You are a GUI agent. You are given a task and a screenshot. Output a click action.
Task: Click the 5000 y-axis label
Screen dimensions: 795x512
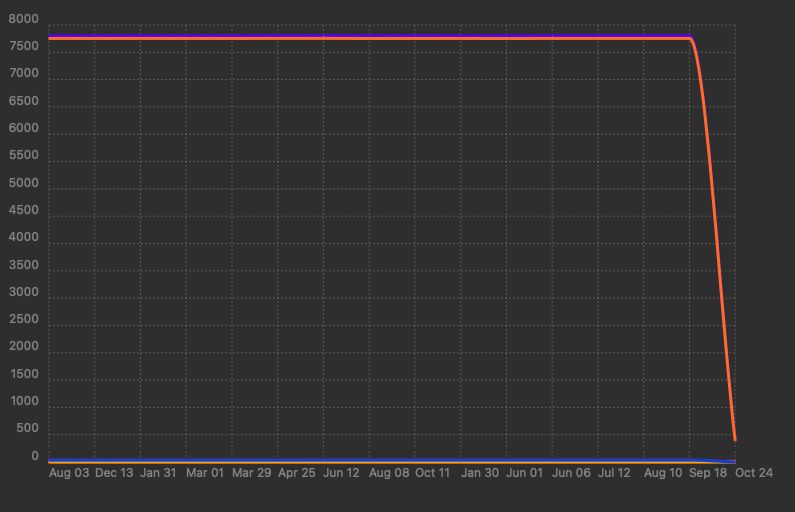[23, 183]
